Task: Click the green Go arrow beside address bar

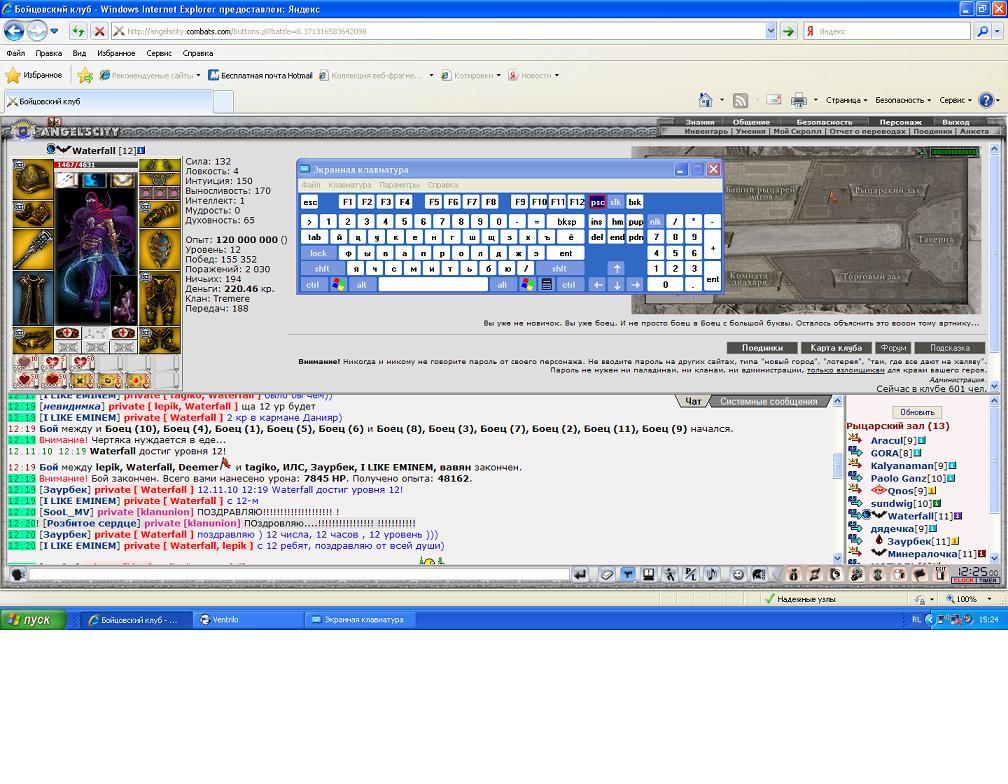Action: 789,31
